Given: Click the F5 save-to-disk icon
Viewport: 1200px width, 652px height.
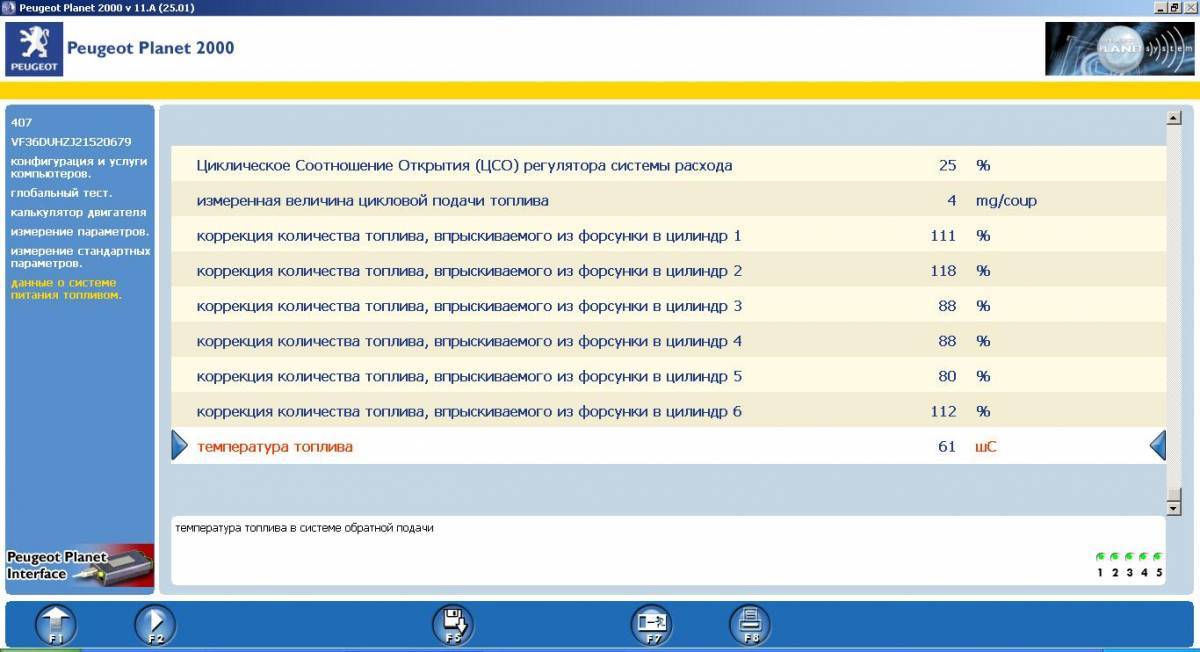Looking at the screenshot, I should [x=452, y=625].
